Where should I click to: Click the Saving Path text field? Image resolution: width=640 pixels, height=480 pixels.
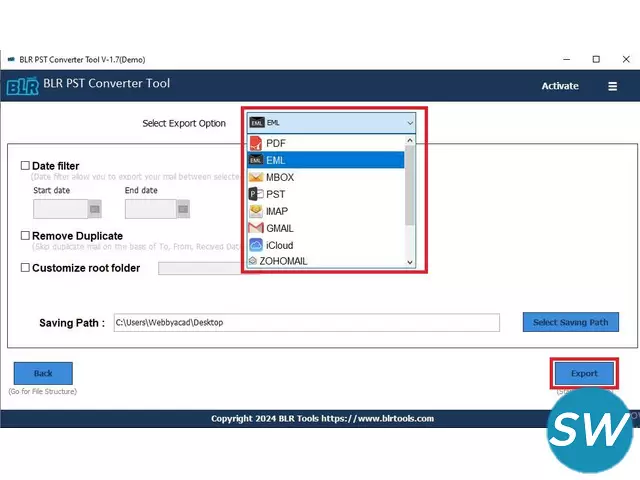[x=305, y=322]
